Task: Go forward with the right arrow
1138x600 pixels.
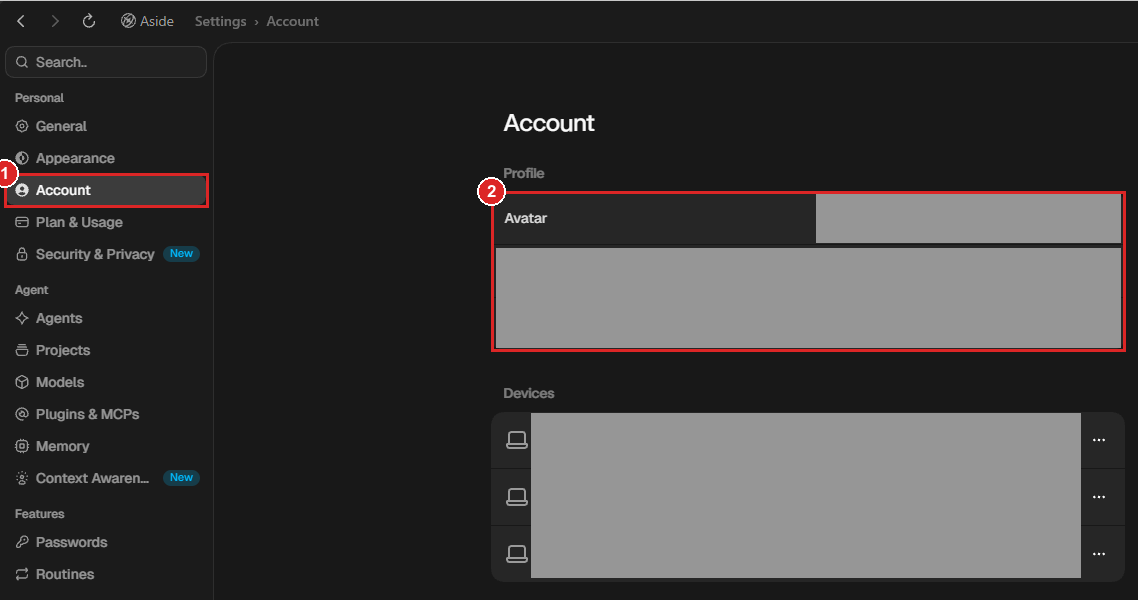Action: click(54, 21)
